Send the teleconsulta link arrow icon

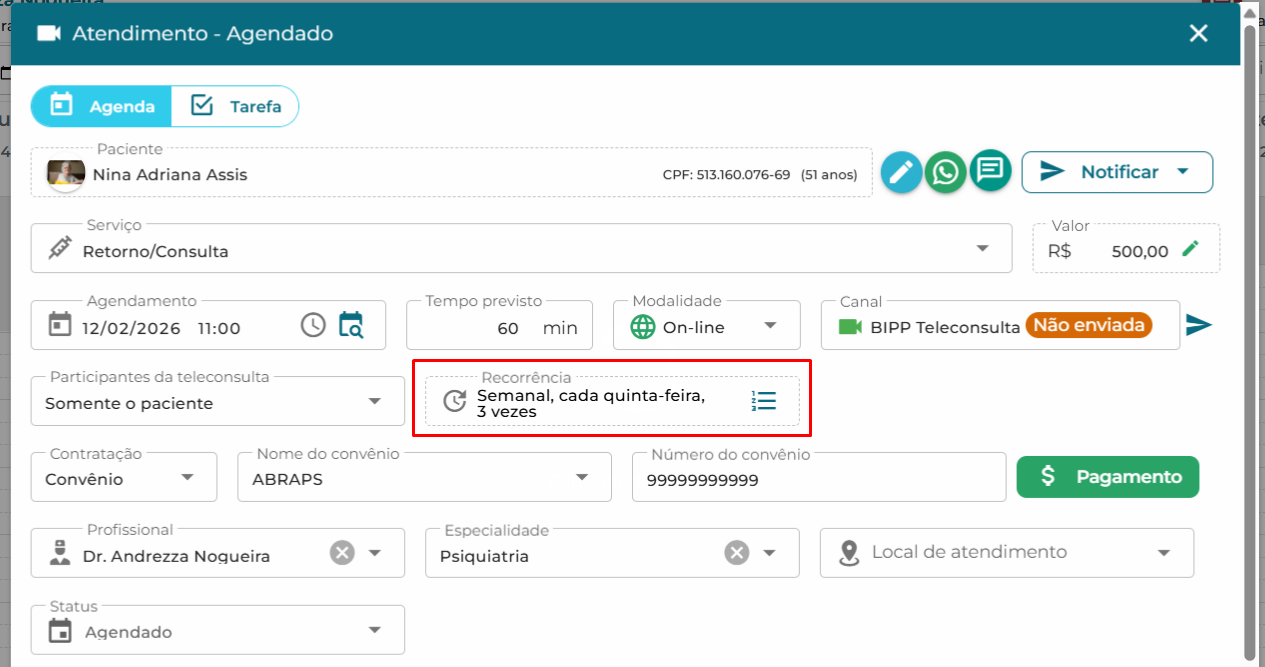point(1199,325)
